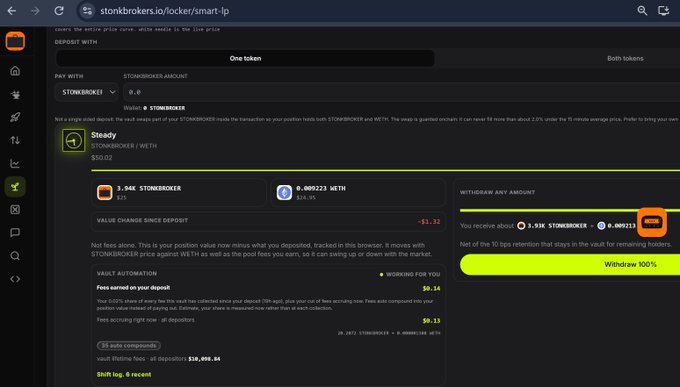This screenshot has width=680, height=387.
Task: Click the 3.94K STONKBROKER balance text
Action: pos(149,188)
